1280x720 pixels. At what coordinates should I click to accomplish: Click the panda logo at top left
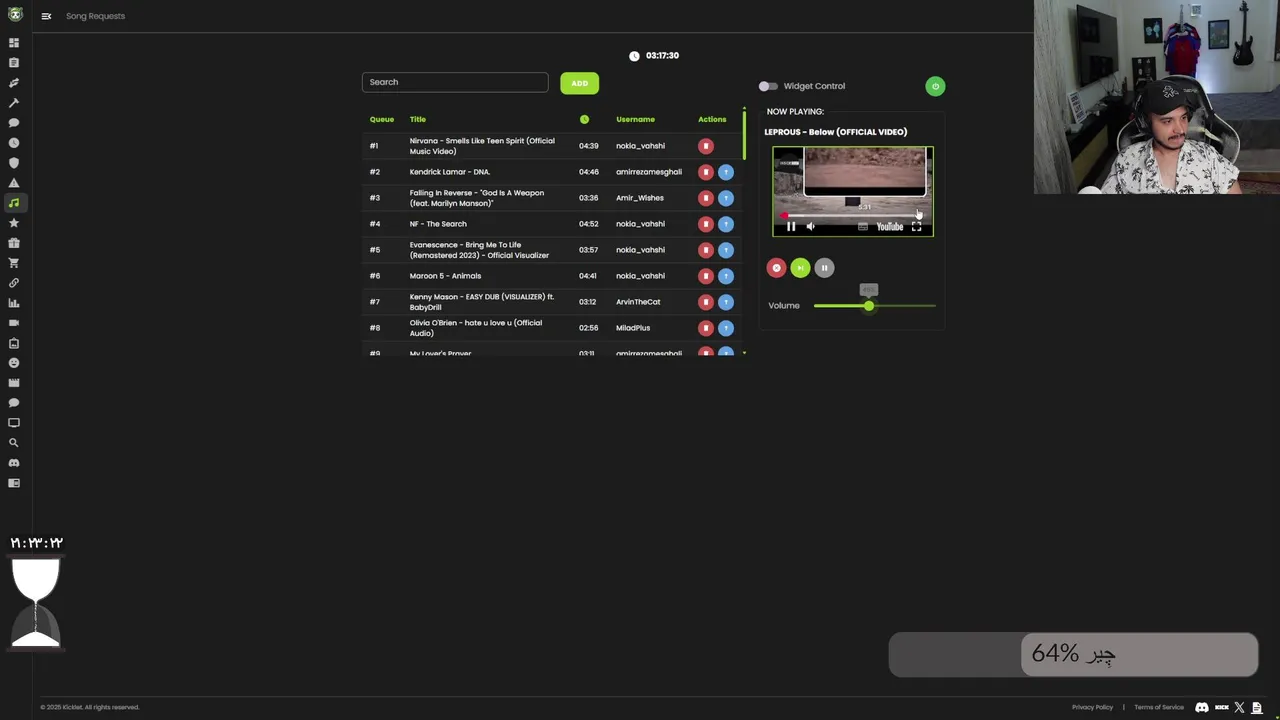[x=15, y=14]
